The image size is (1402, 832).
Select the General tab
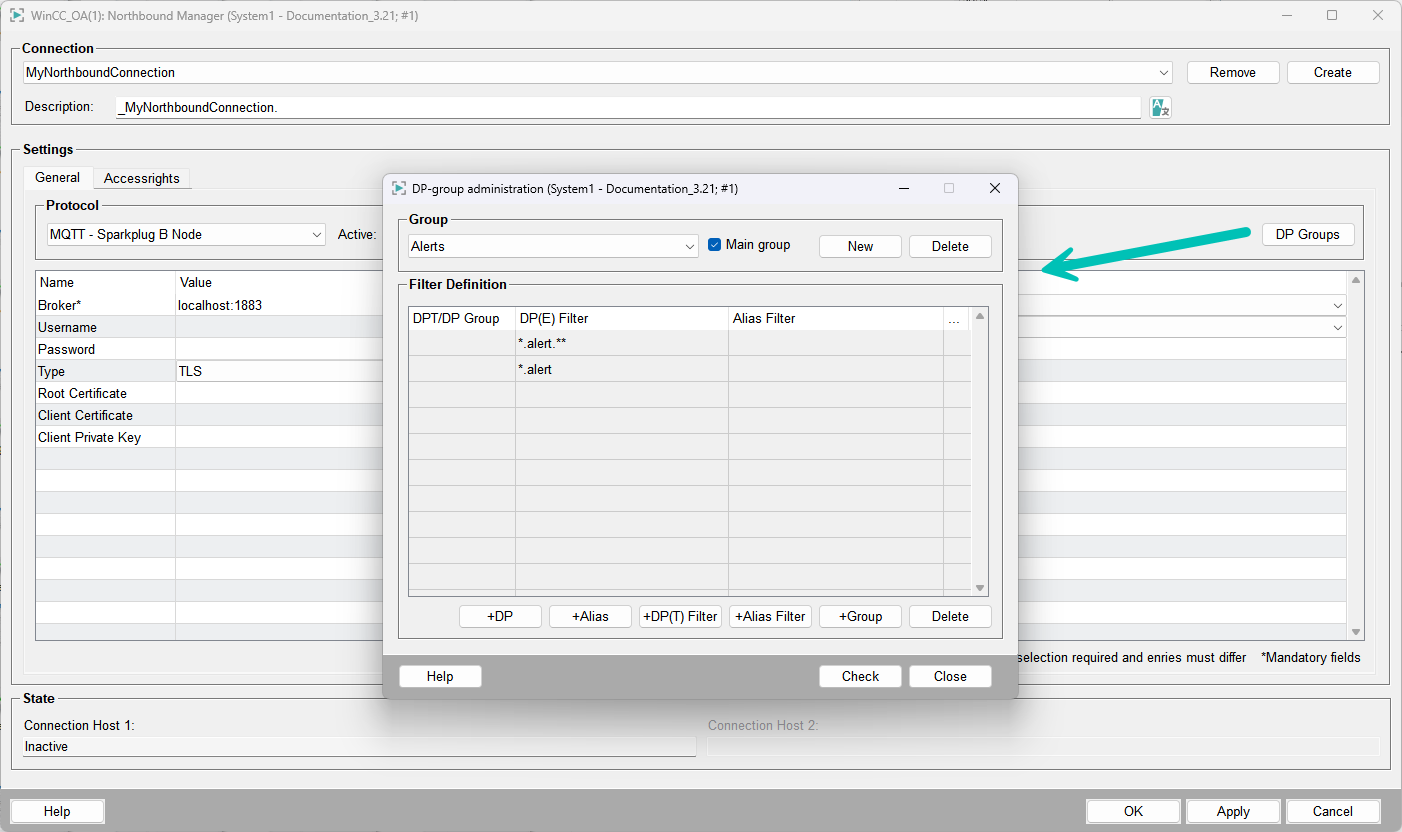[x=57, y=177]
